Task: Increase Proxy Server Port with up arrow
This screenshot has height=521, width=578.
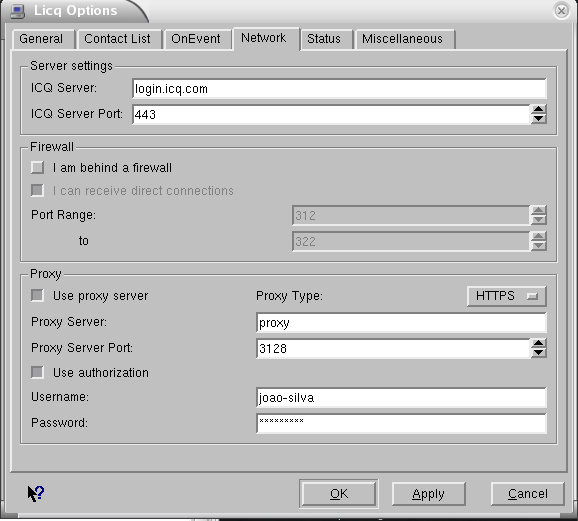Action: [x=539, y=344]
